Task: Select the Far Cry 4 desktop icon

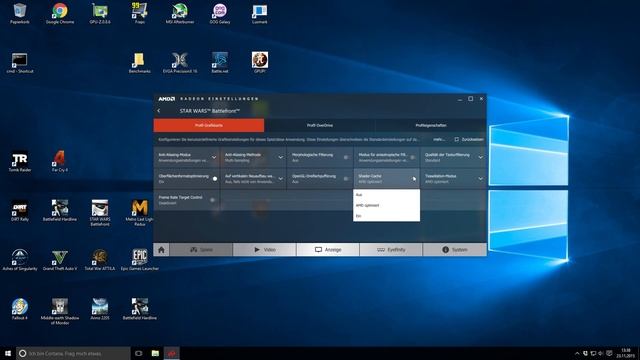Action: 60,162
